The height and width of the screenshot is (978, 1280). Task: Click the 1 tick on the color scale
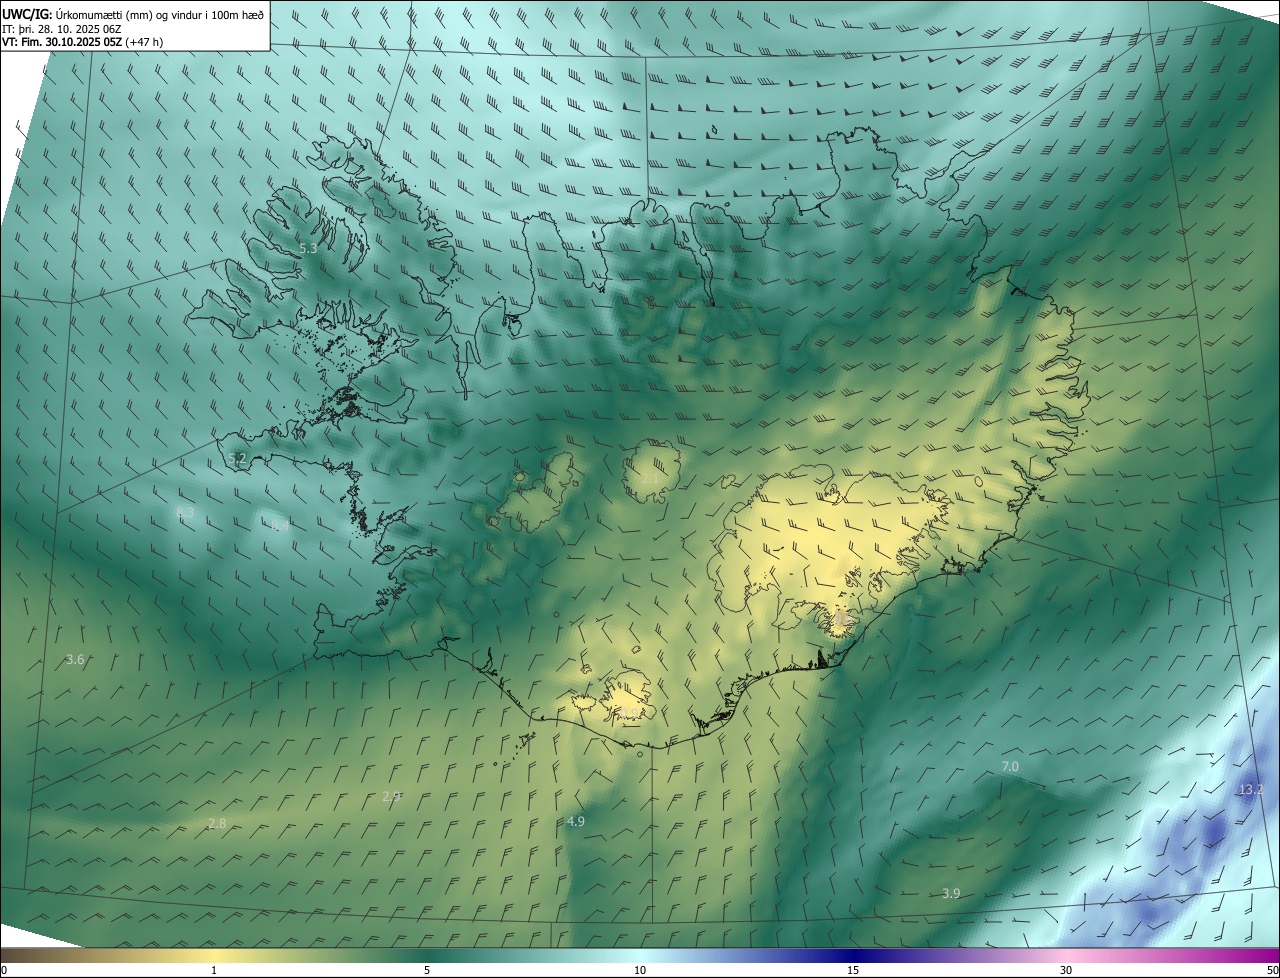[214, 970]
